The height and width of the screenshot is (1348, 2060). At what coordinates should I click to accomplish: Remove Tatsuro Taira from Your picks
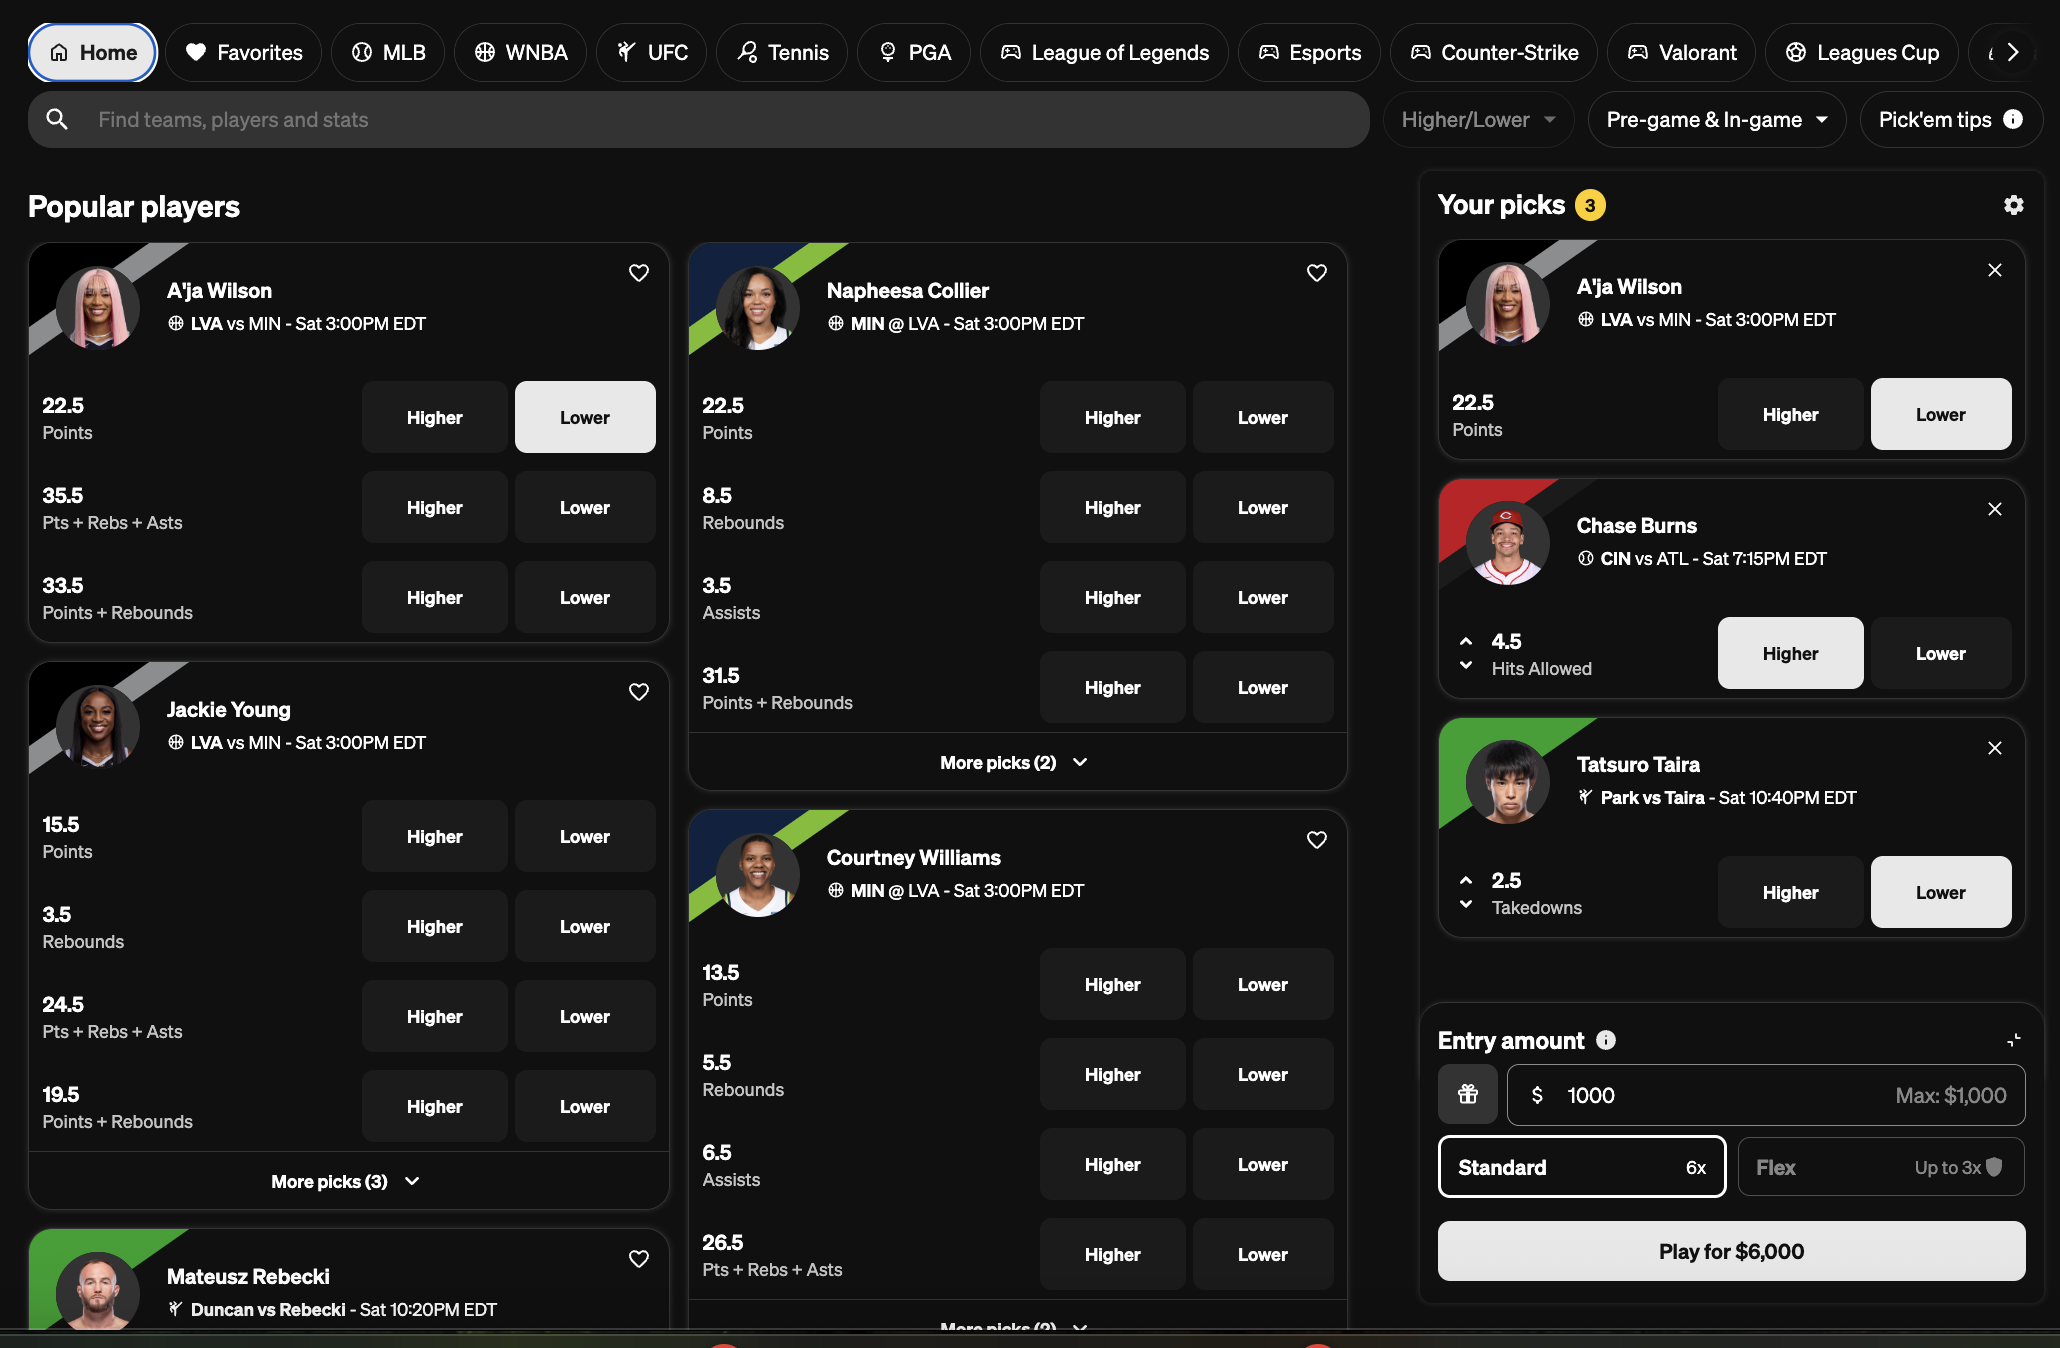[1995, 748]
